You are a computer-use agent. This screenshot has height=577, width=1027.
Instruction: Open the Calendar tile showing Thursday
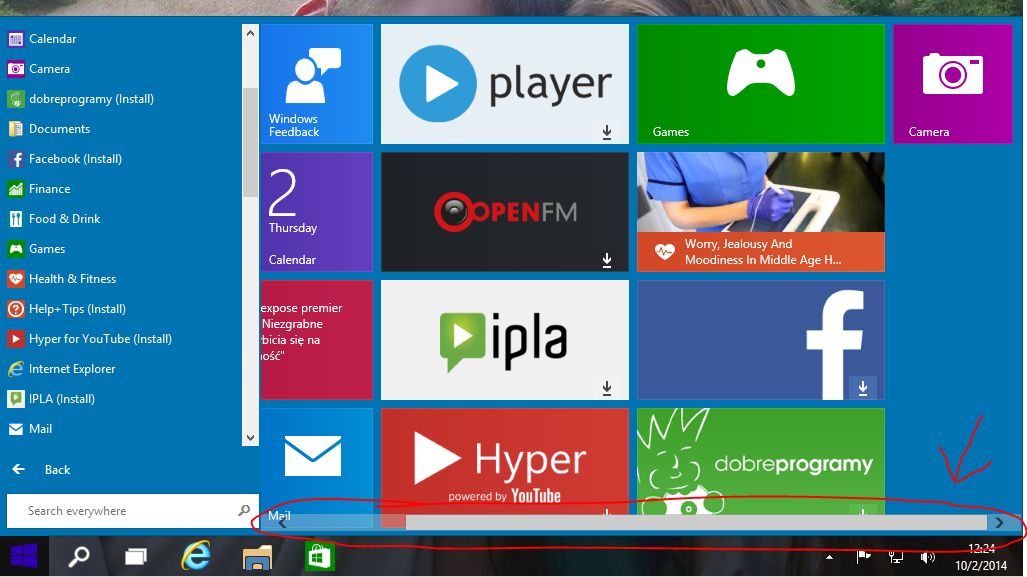(x=317, y=212)
